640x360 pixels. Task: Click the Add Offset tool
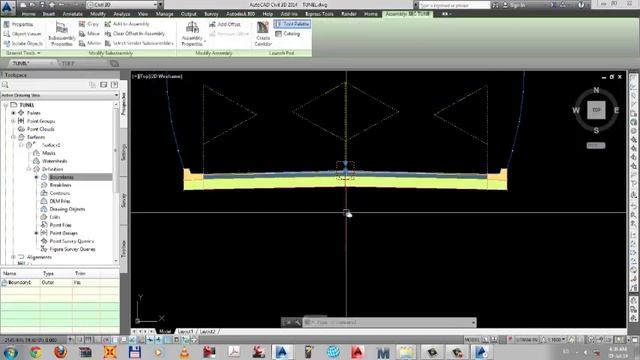224,24
